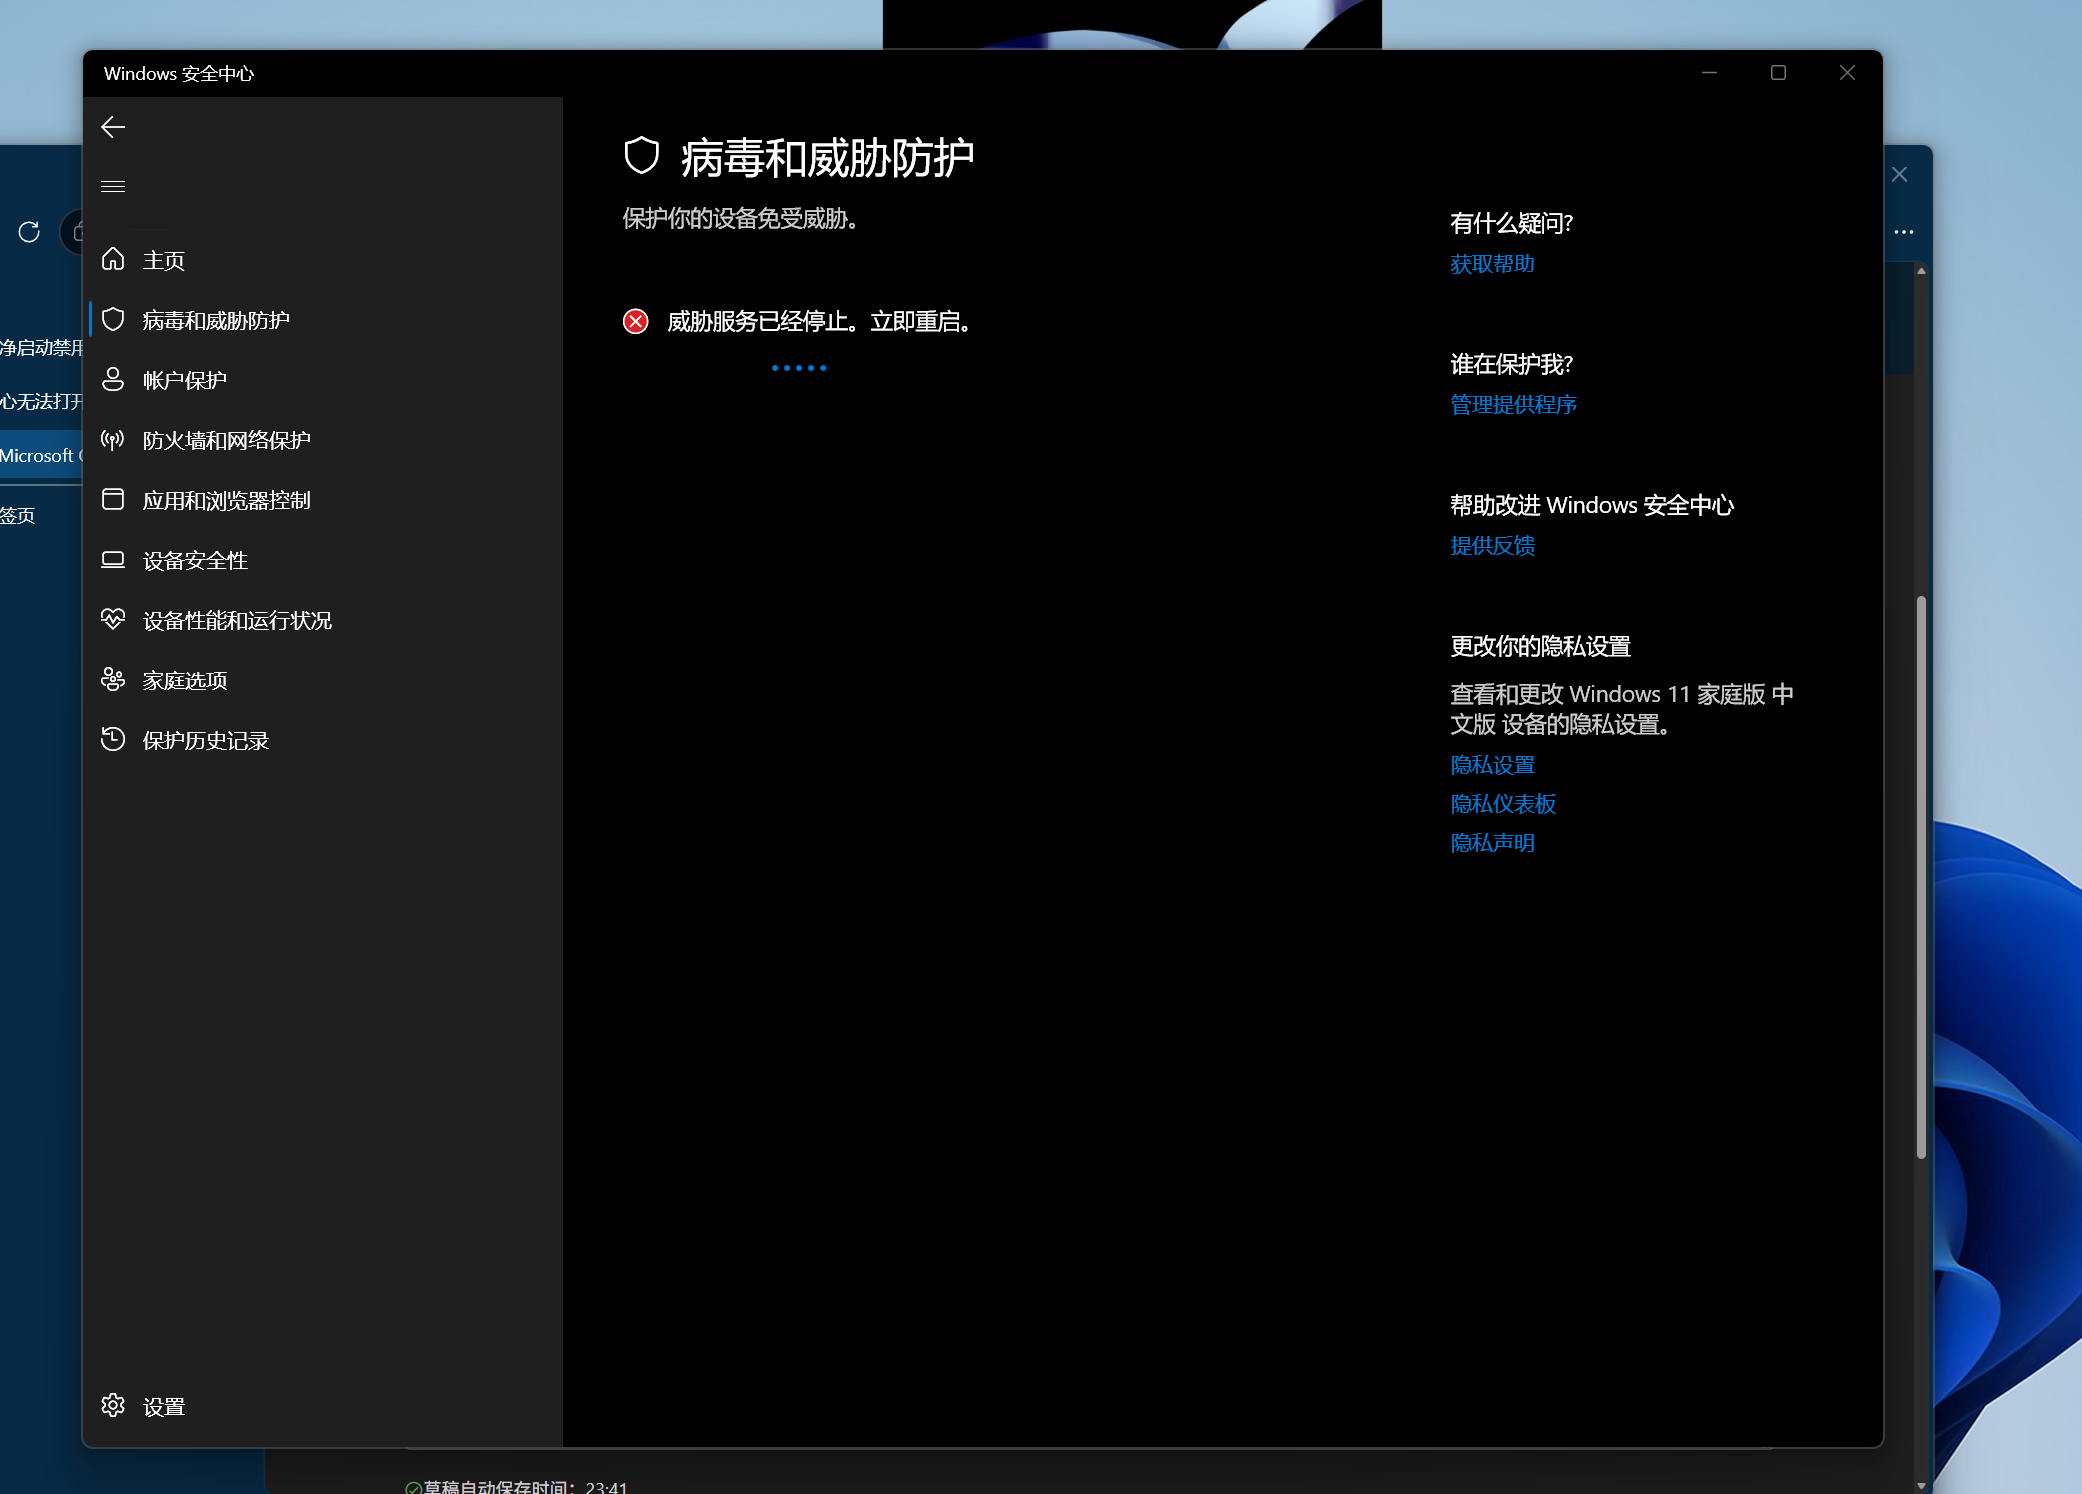Click the three-dots menu in background browser

pos(1904,232)
